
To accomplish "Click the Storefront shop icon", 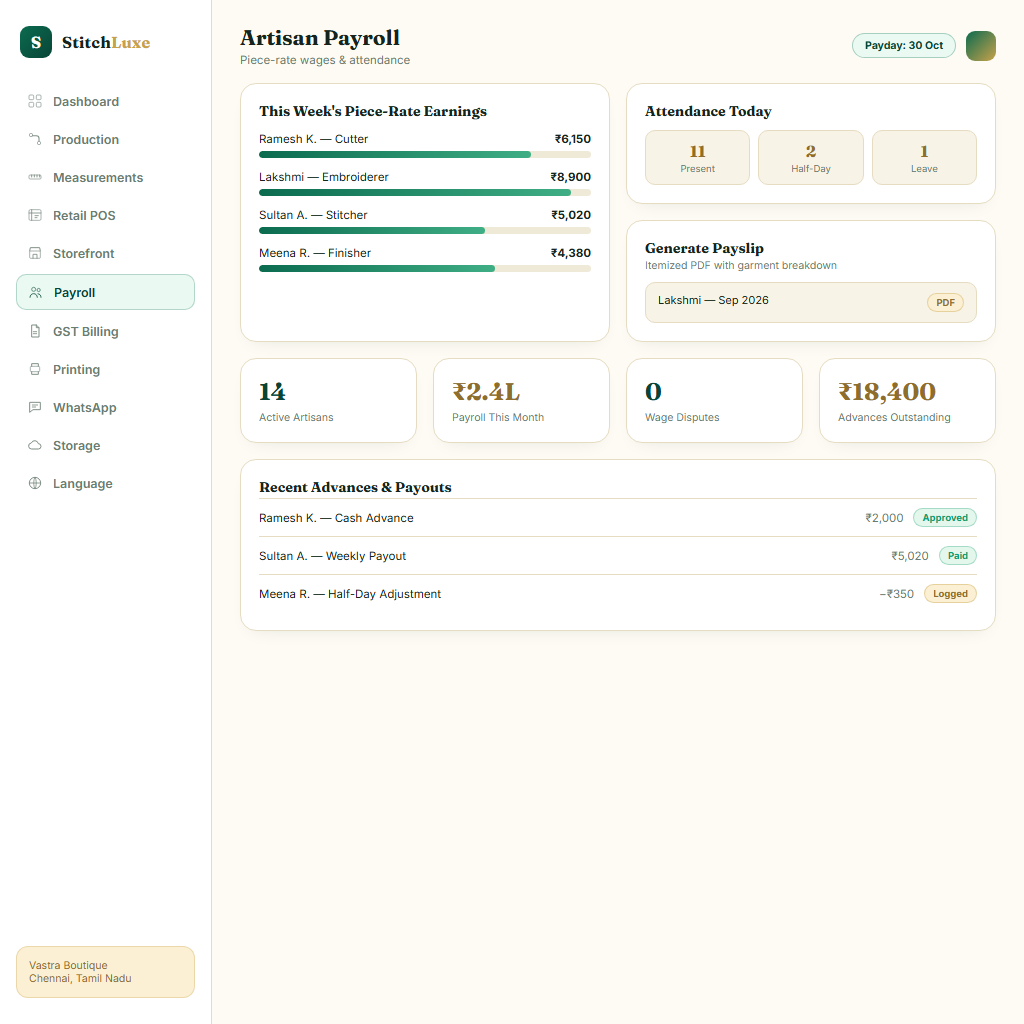I will pos(35,253).
